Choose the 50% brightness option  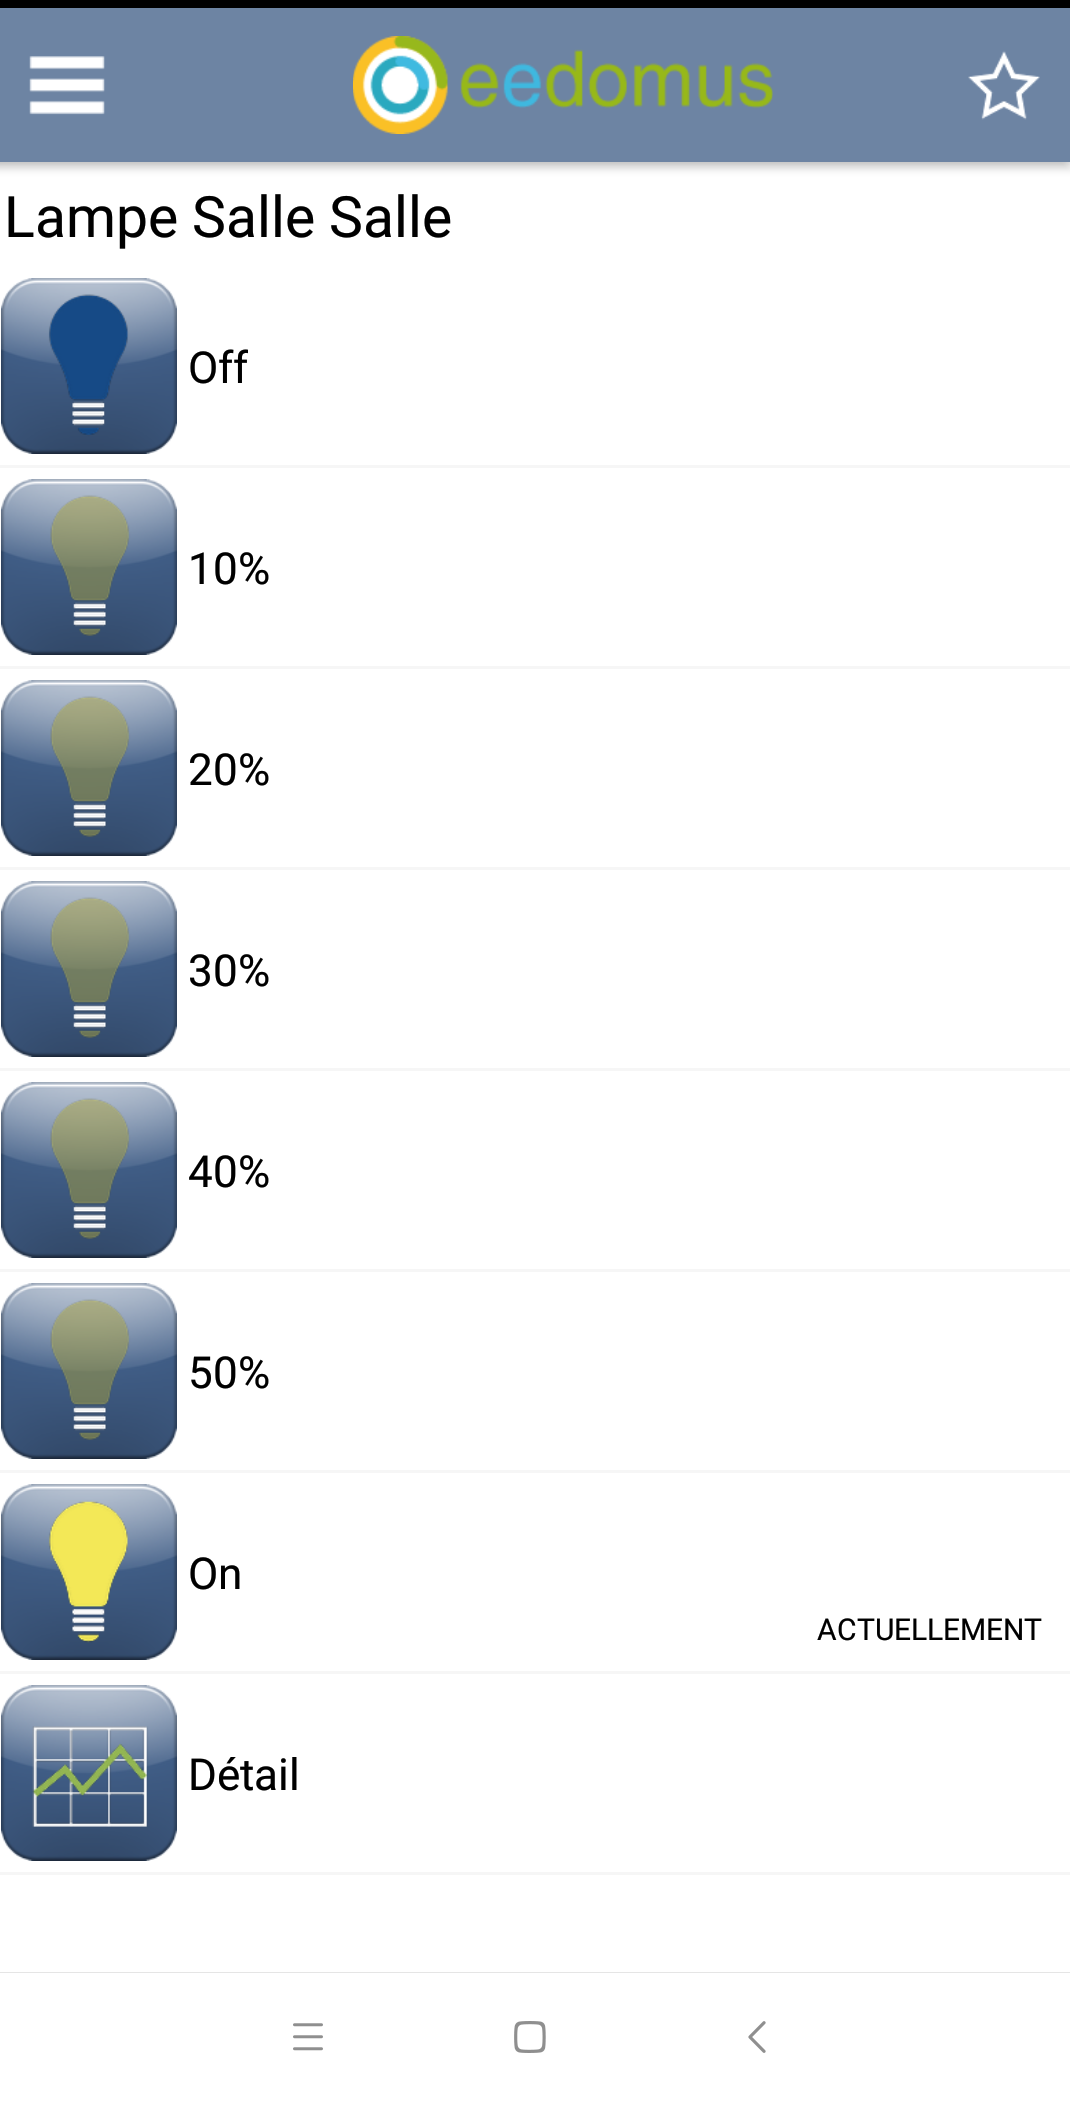click(535, 1371)
